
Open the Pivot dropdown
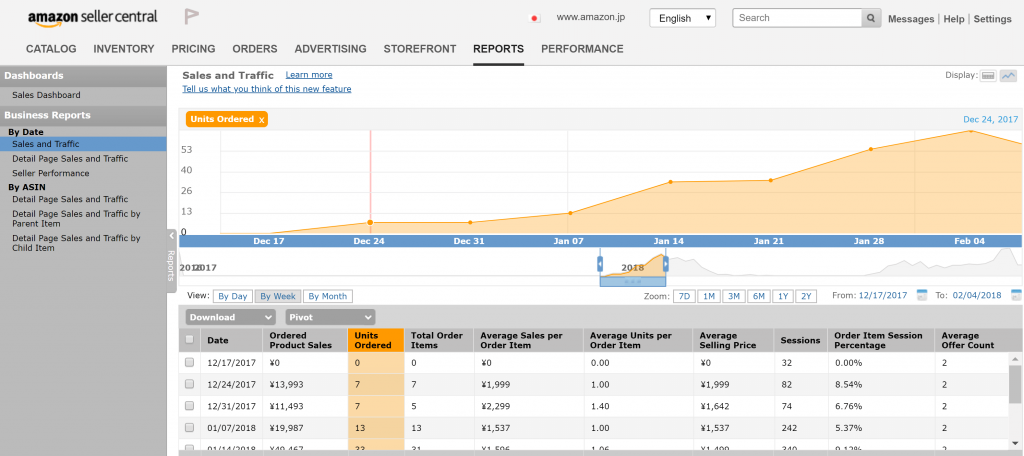coord(330,318)
